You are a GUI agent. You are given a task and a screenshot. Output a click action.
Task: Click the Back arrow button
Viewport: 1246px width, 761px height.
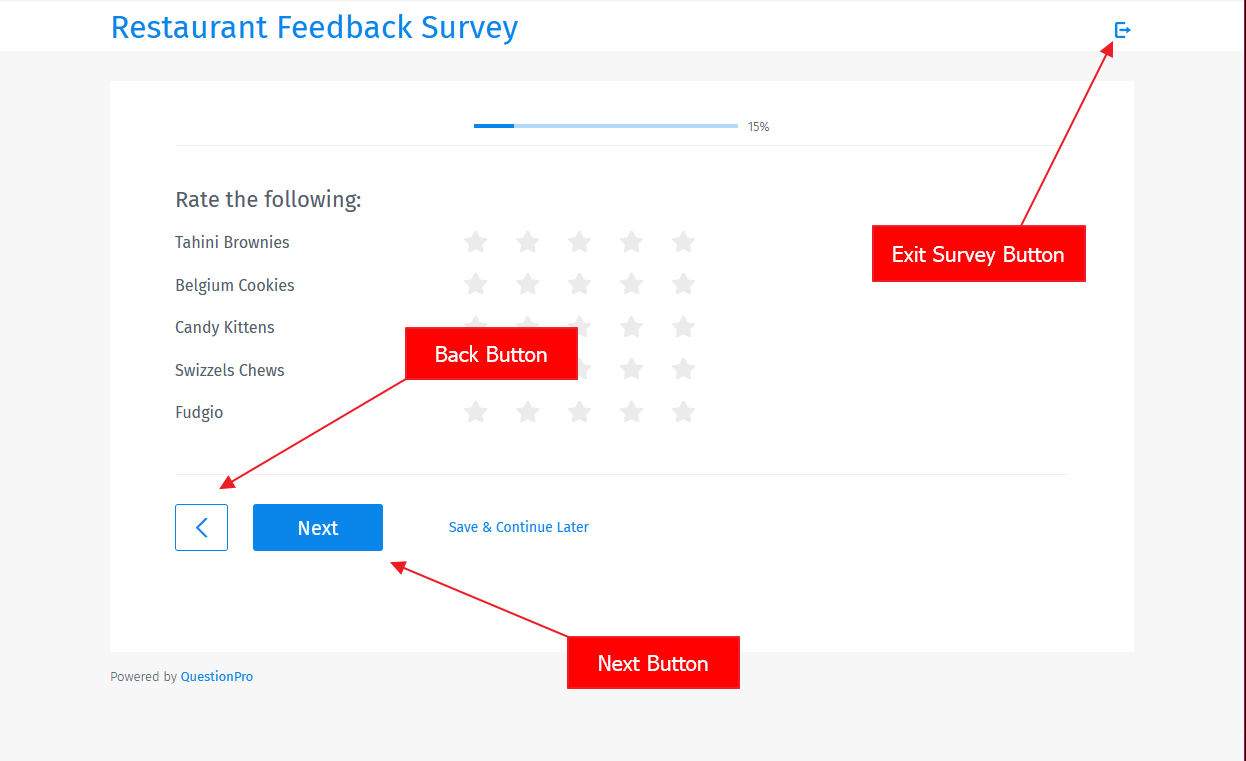coord(201,527)
